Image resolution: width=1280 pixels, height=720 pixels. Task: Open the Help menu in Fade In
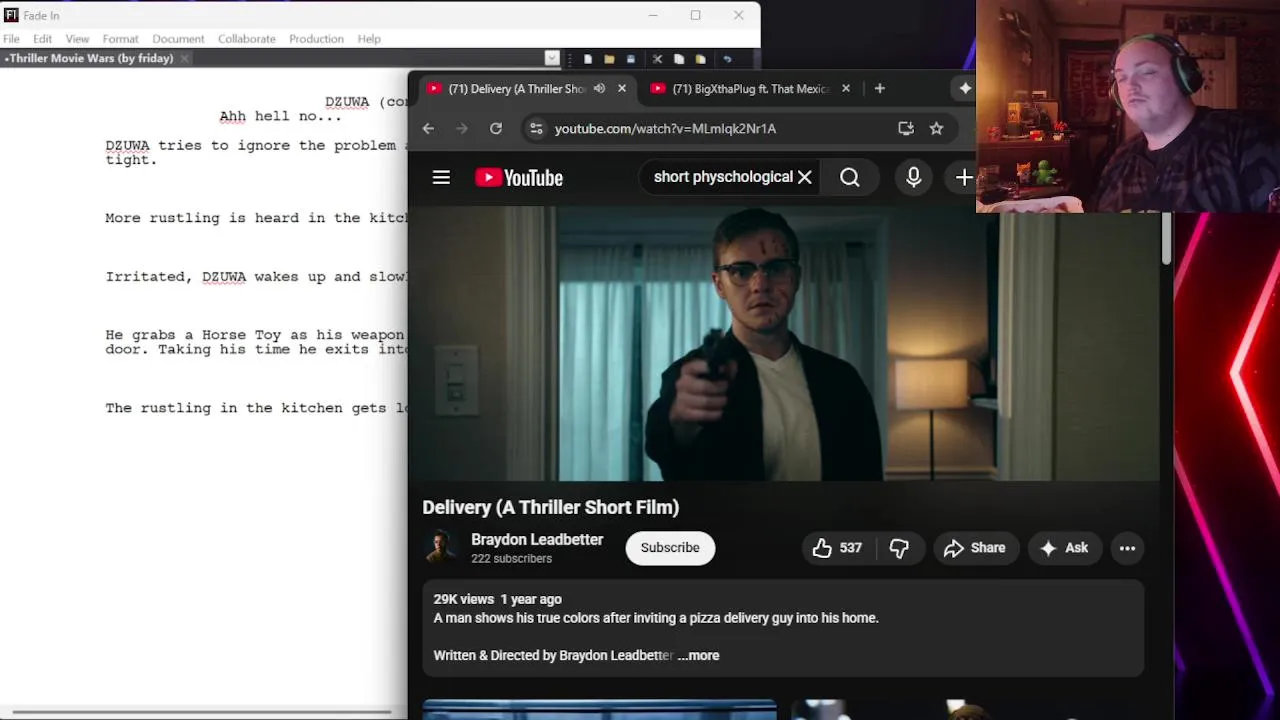(369, 39)
